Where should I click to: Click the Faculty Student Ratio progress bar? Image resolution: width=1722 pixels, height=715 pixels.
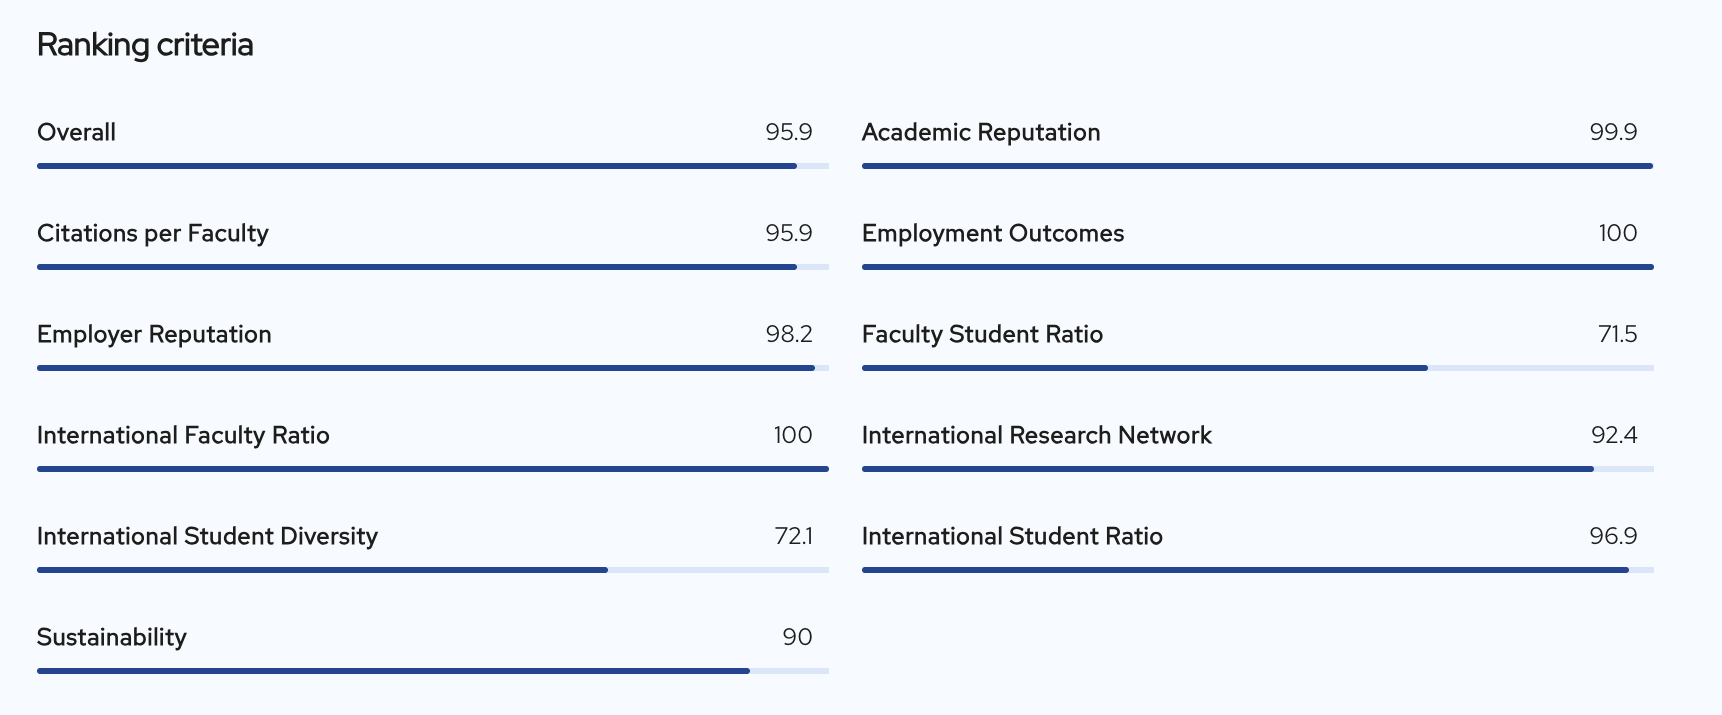click(x=1258, y=368)
